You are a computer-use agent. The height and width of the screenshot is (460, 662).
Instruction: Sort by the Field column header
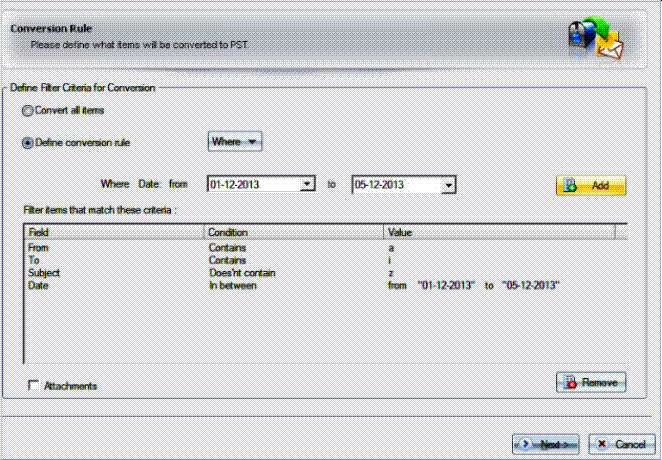(x=114, y=232)
